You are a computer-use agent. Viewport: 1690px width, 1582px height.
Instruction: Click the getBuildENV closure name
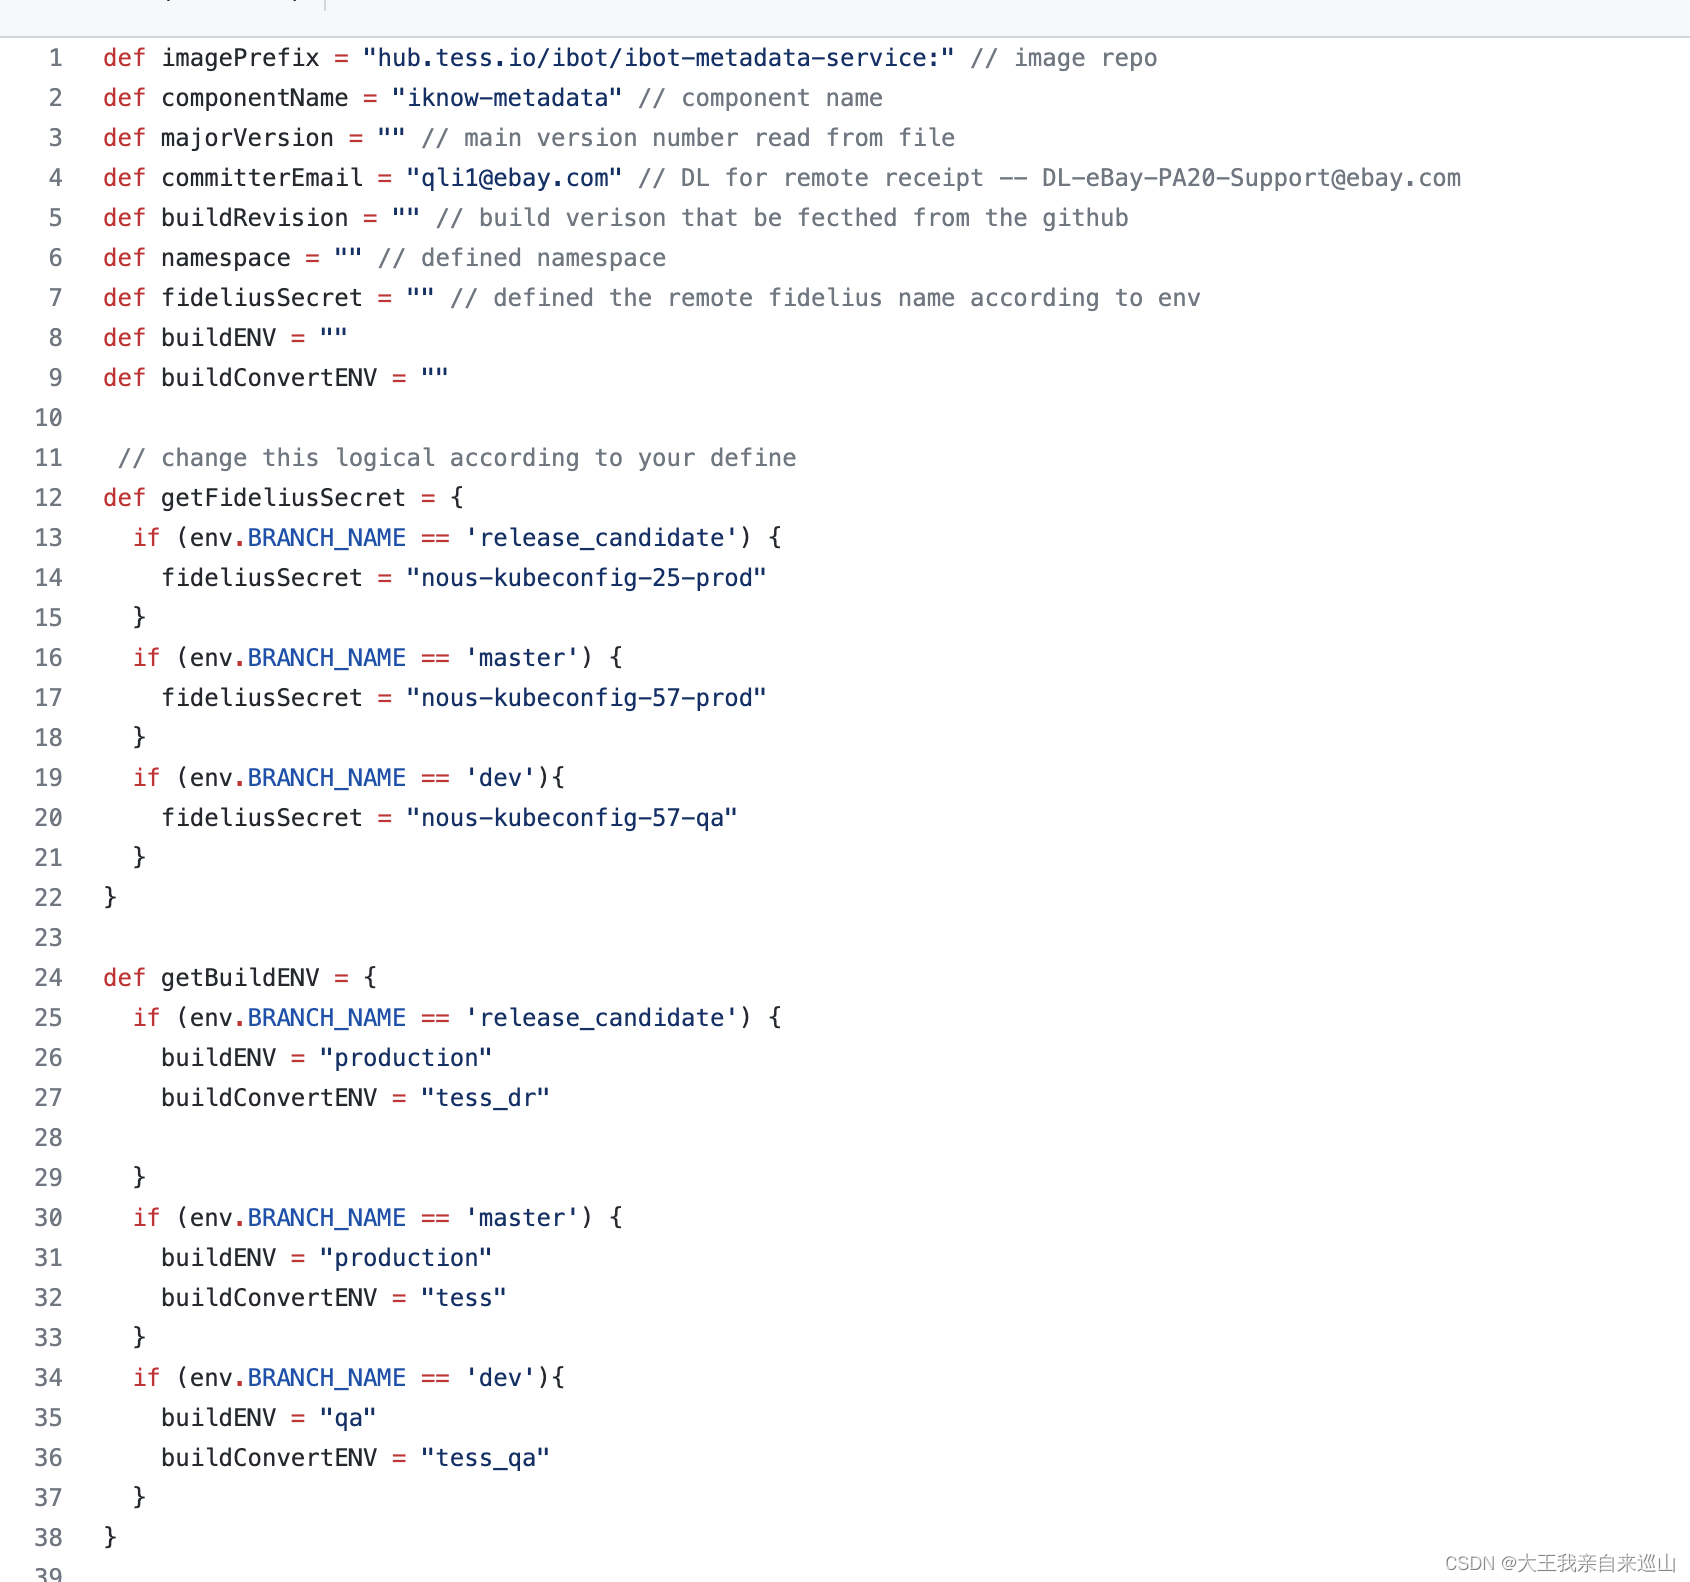(240, 978)
